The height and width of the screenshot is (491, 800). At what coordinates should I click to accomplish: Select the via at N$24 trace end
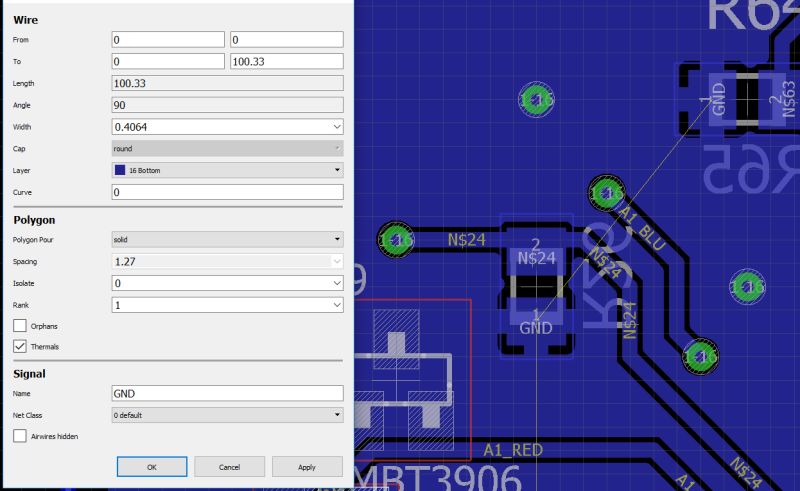pyautogui.click(x=395, y=239)
